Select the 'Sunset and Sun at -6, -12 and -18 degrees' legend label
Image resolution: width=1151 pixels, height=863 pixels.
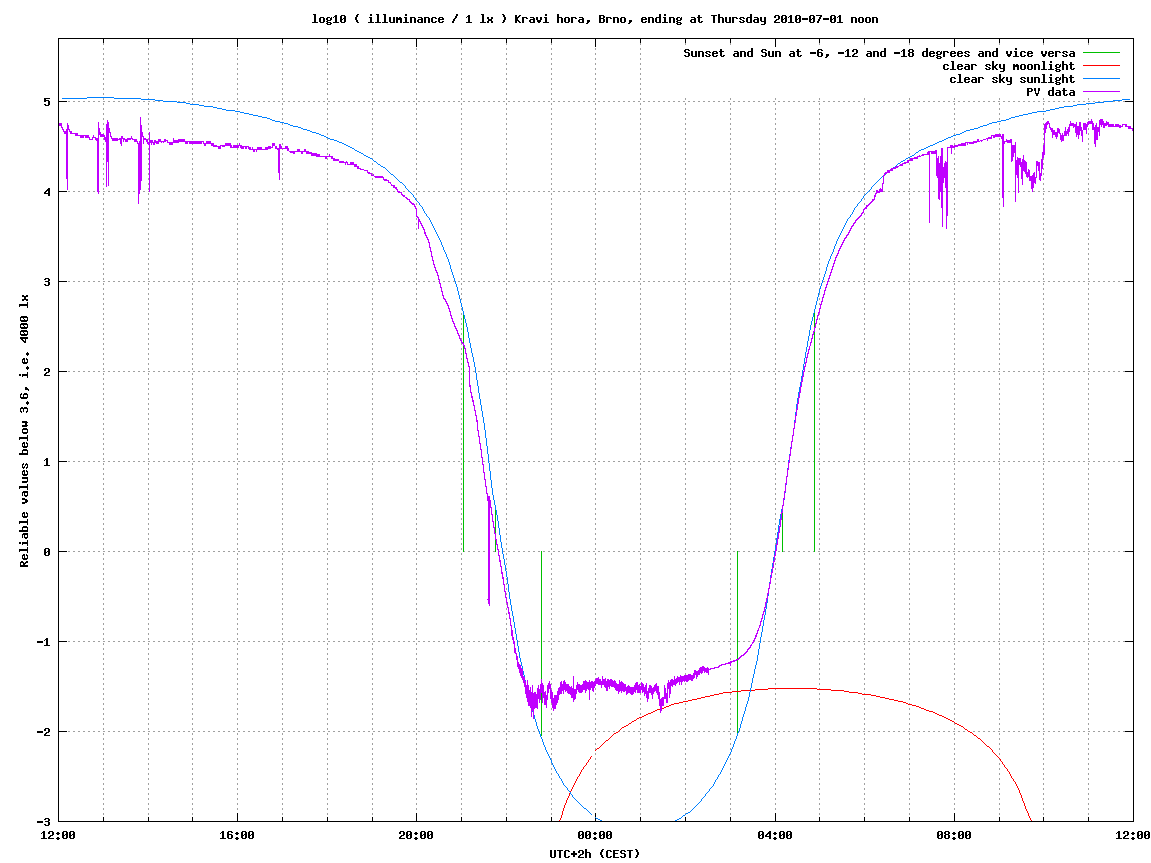click(x=879, y=53)
